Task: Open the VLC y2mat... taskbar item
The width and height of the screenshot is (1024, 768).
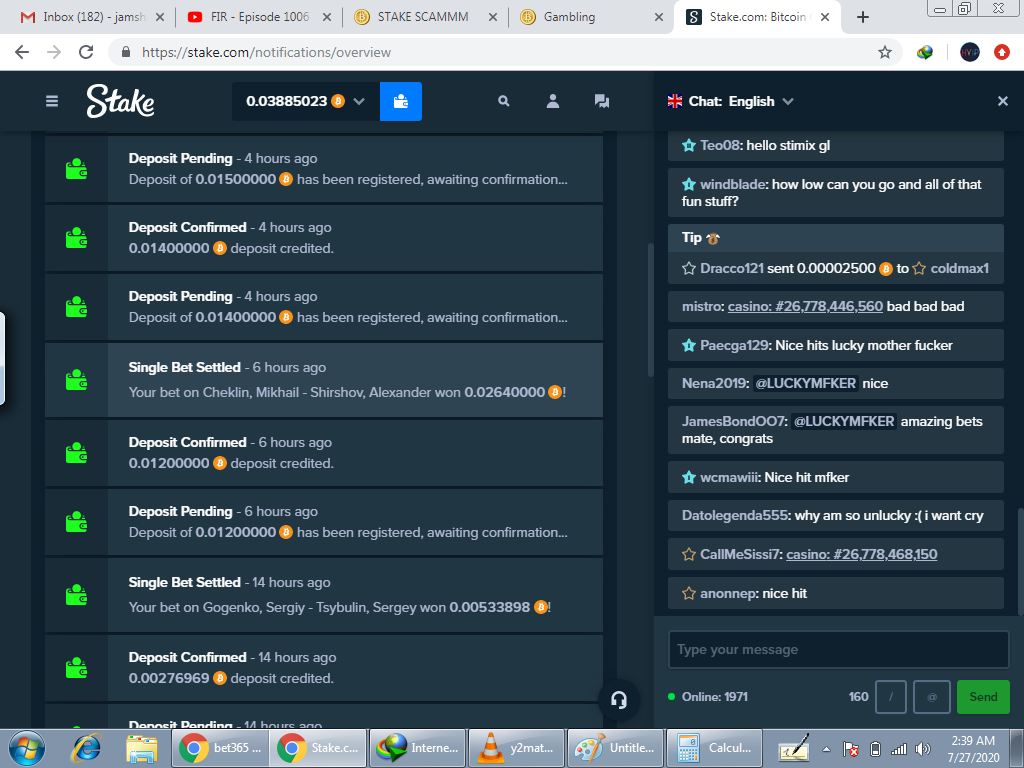Action: pyautogui.click(x=516, y=748)
